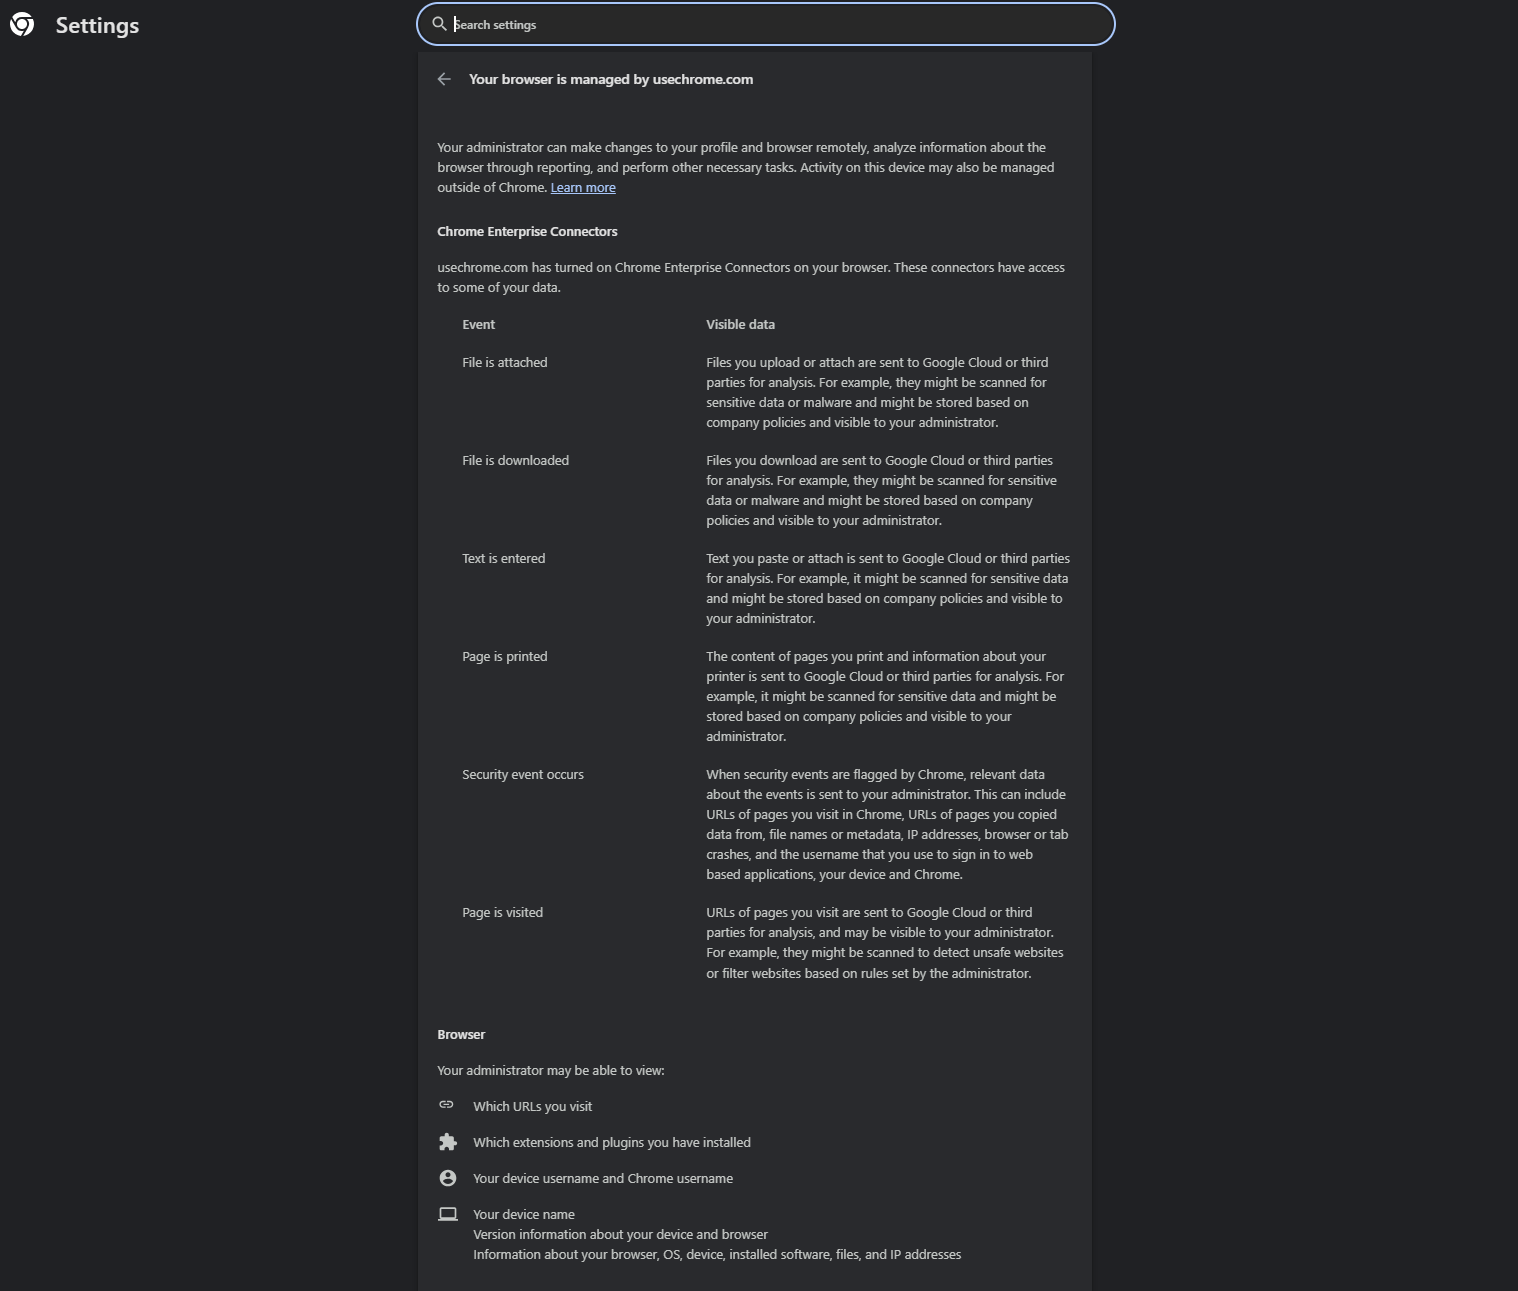The height and width of the screenshot is (1291, 1518).
Task: Go back using the left arrow
Action: tap(445, 80)
